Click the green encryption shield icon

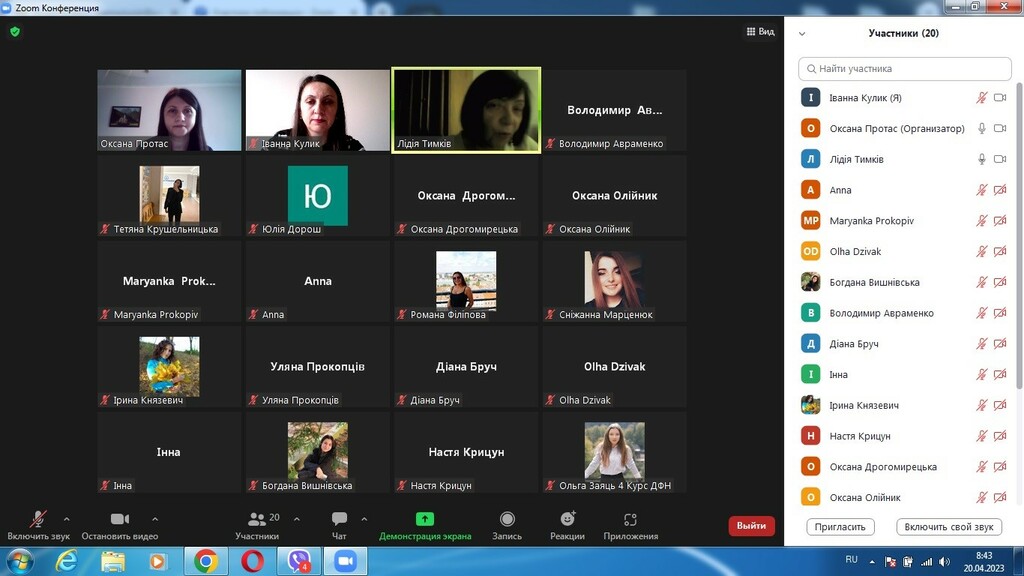click(15, 31)
